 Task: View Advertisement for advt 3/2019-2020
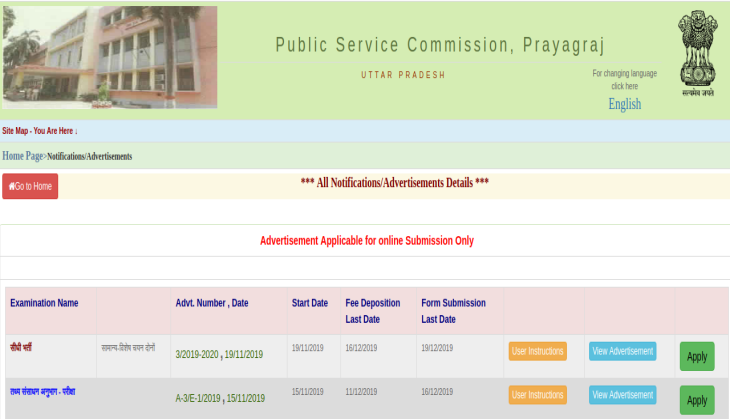click(622, 351)
